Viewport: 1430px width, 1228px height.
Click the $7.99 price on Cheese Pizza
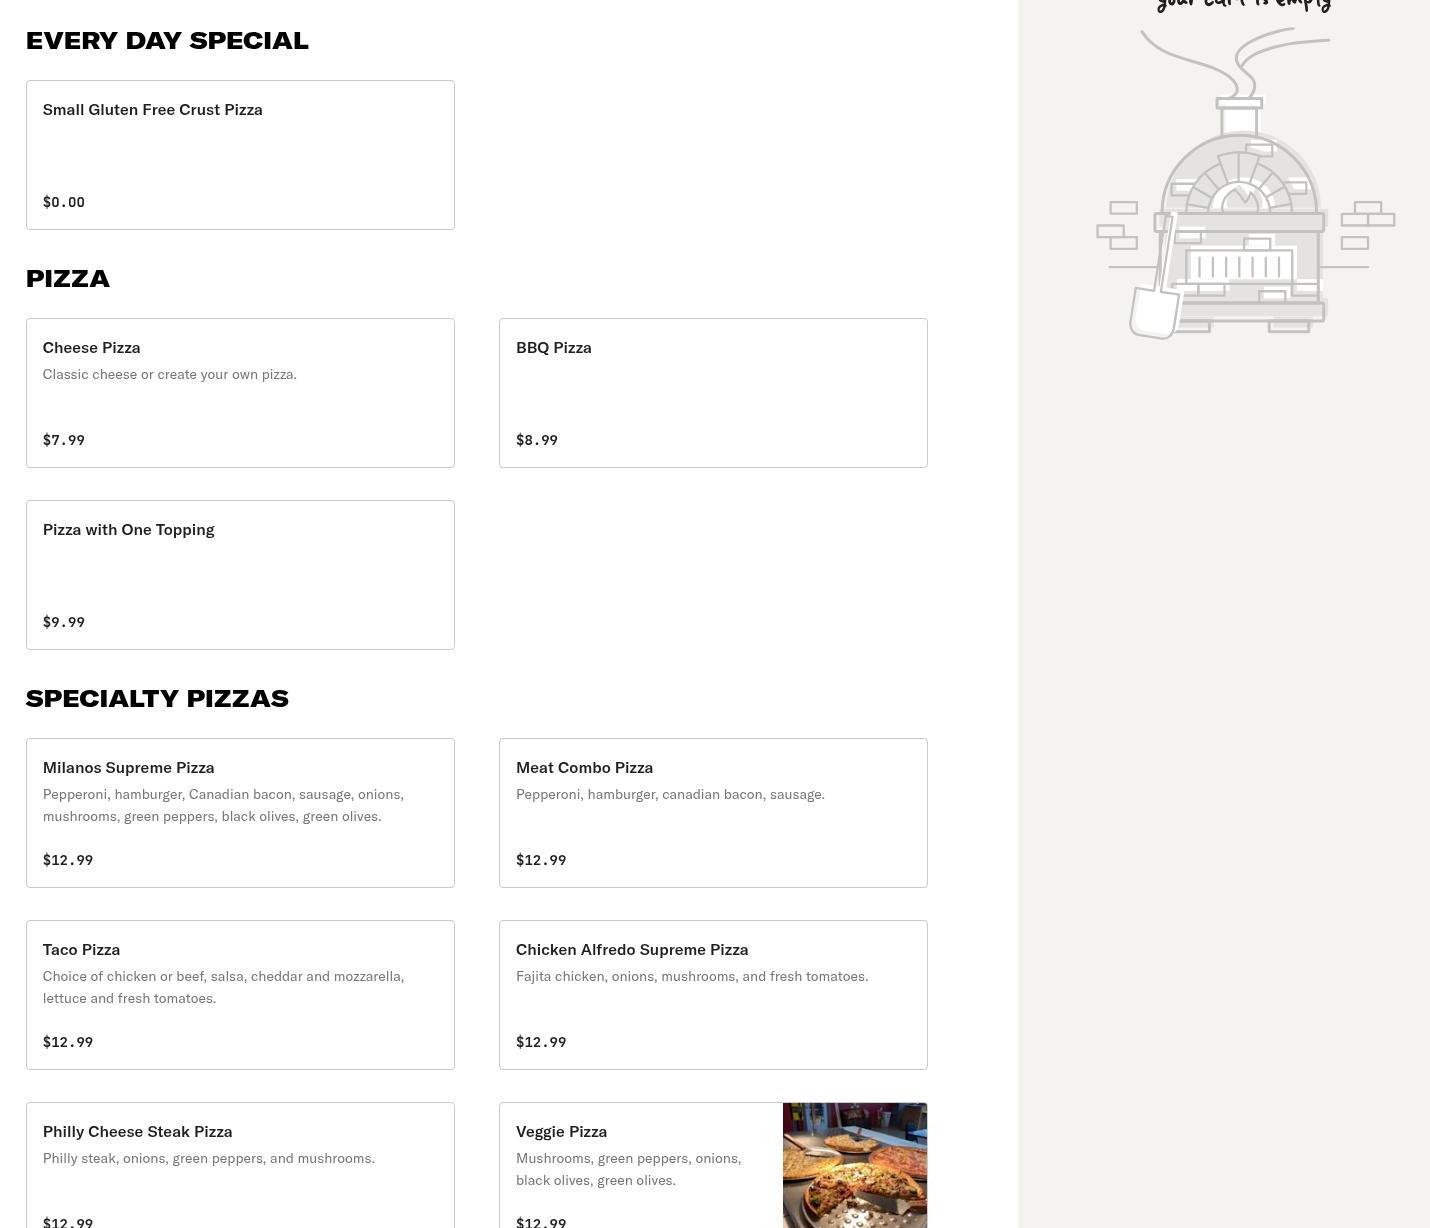coord(64,440)
